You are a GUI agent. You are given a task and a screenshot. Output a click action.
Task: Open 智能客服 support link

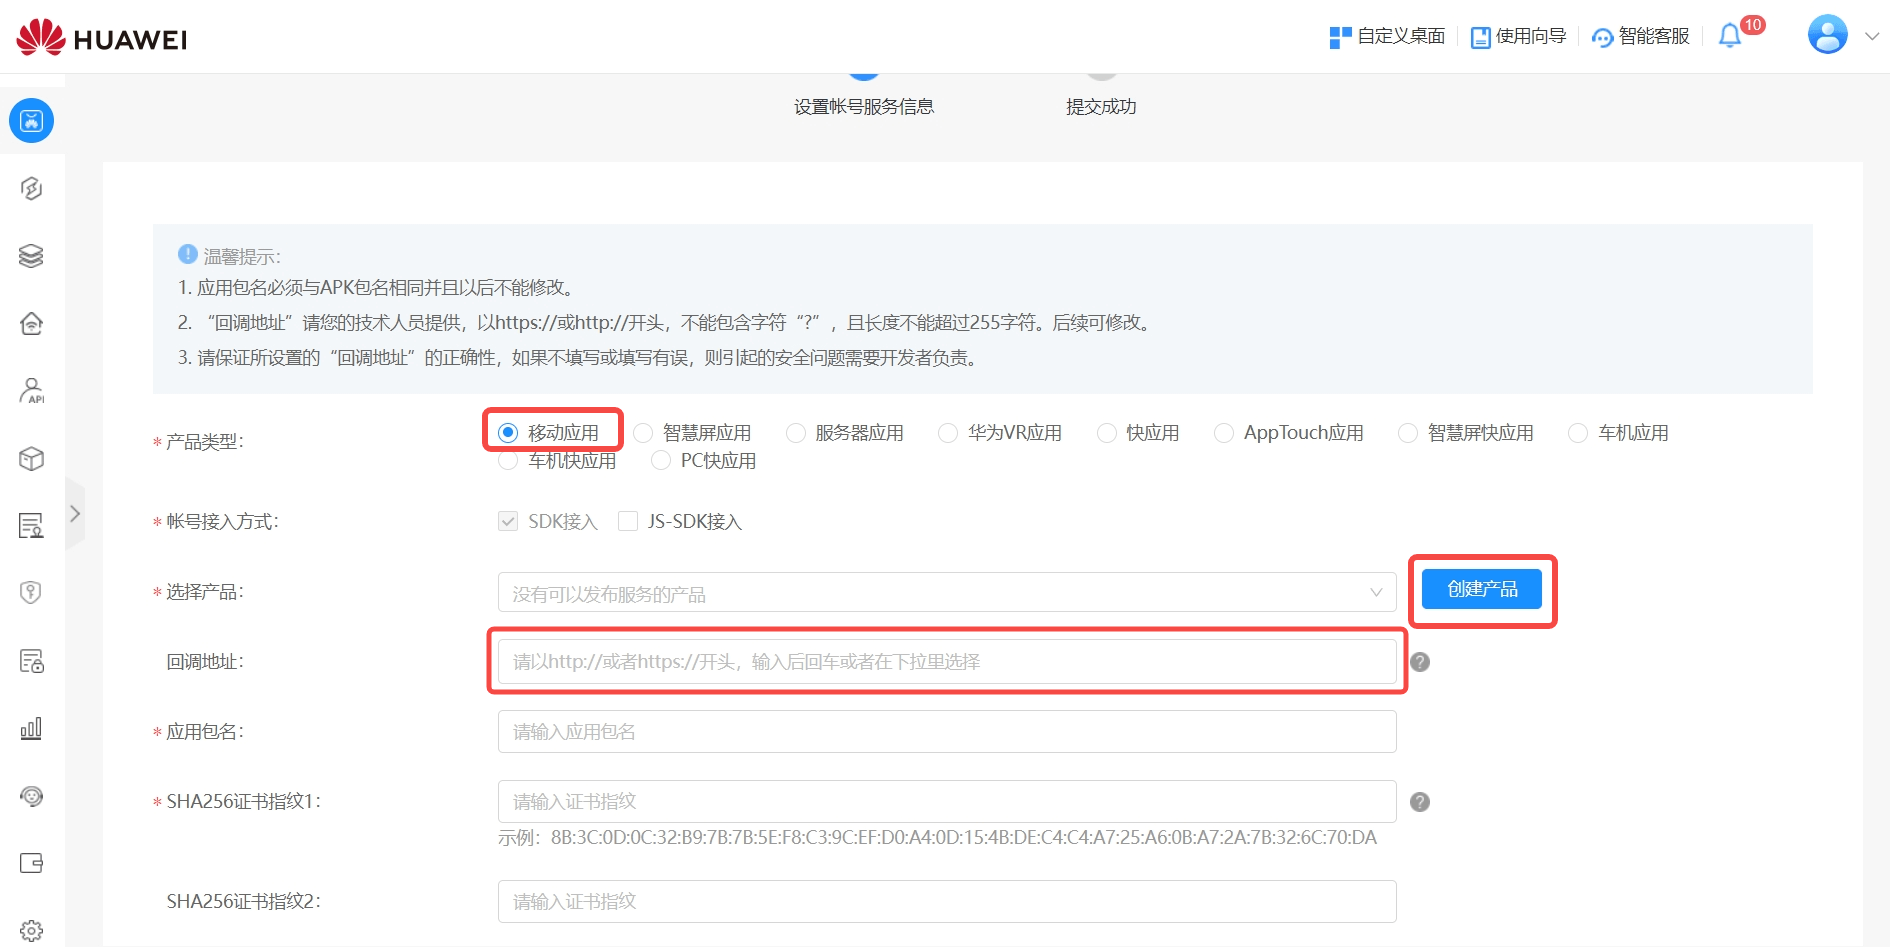(x=1640, y=37)
